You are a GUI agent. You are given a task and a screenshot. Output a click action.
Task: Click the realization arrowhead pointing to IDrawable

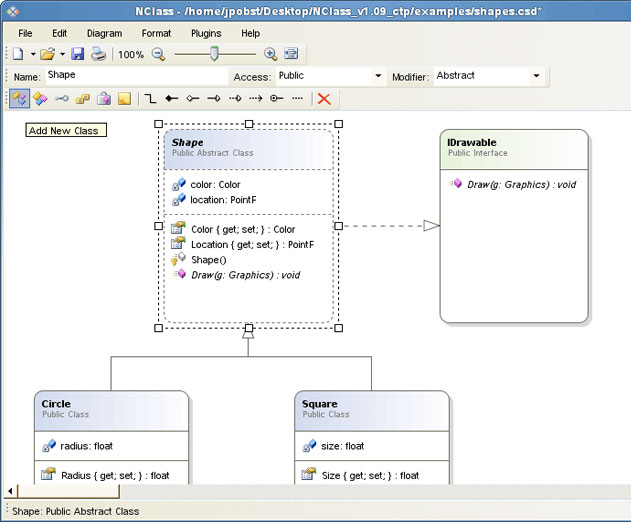click(431, 226)
